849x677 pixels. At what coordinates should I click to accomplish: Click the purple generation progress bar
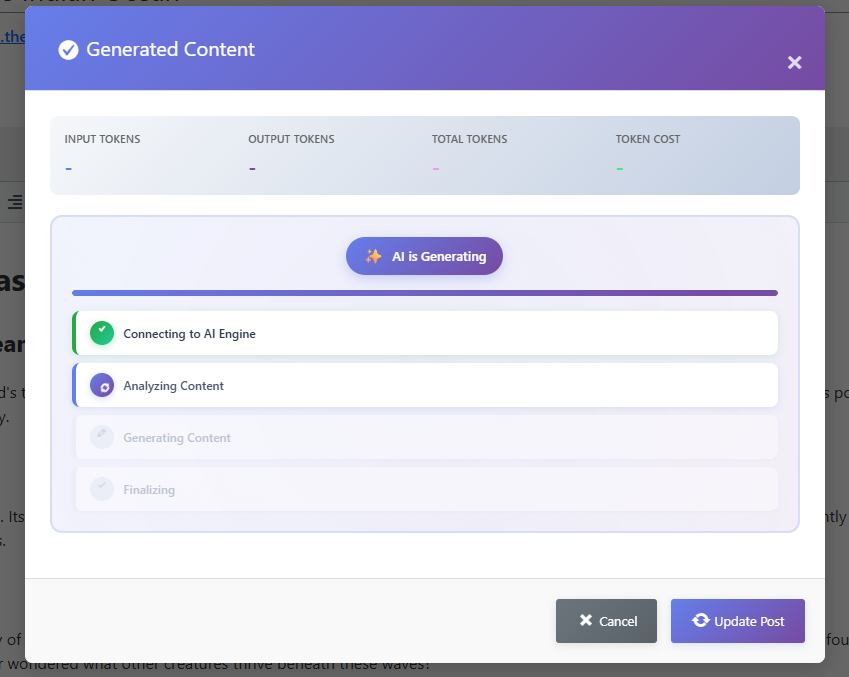click(x=424, y=292)
